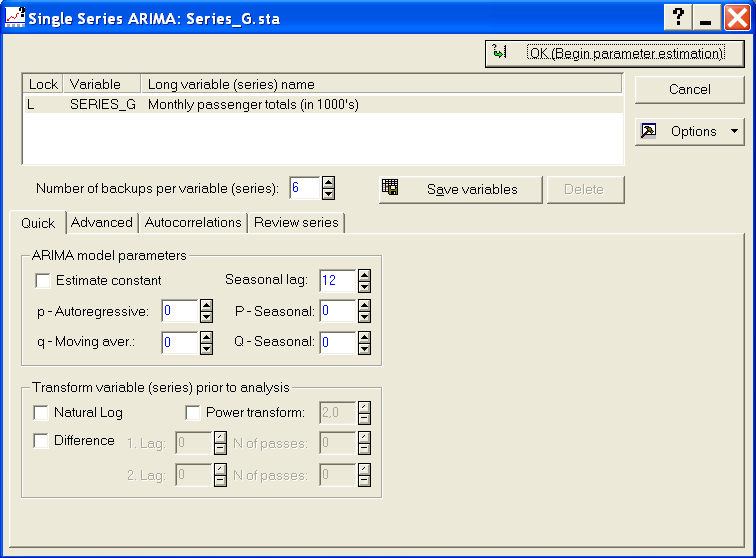Screen dimensions: 756x558
Task: Switch to the Quick tab
Action: point(38,223)
